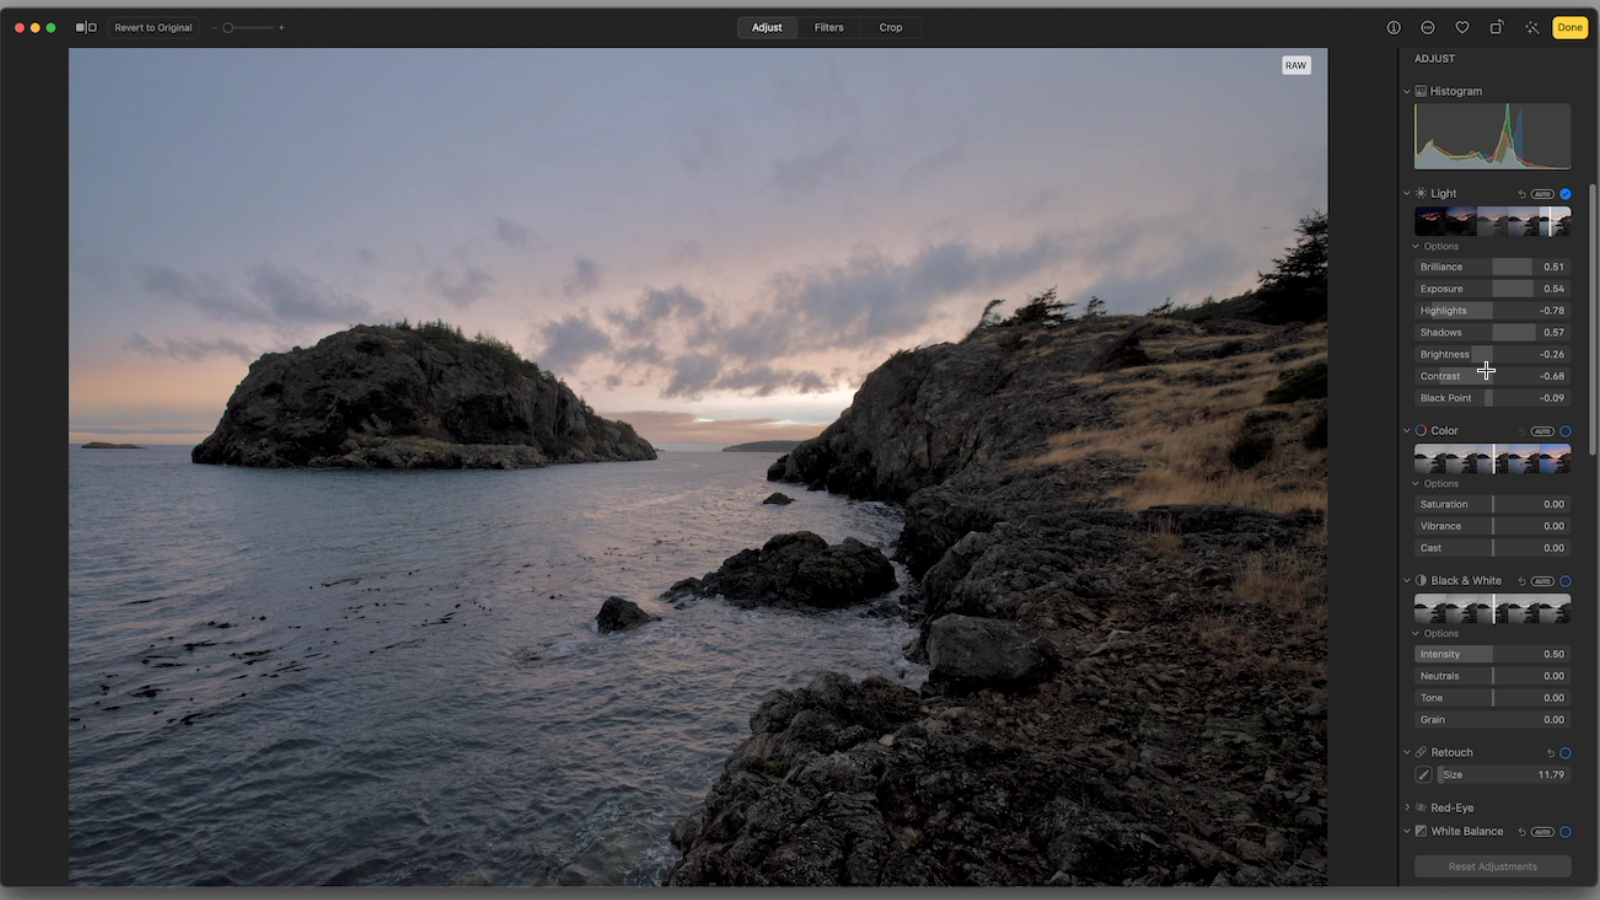
Task: Enable the White Balance adjustment circle
Action: (x=1566, y=832)
